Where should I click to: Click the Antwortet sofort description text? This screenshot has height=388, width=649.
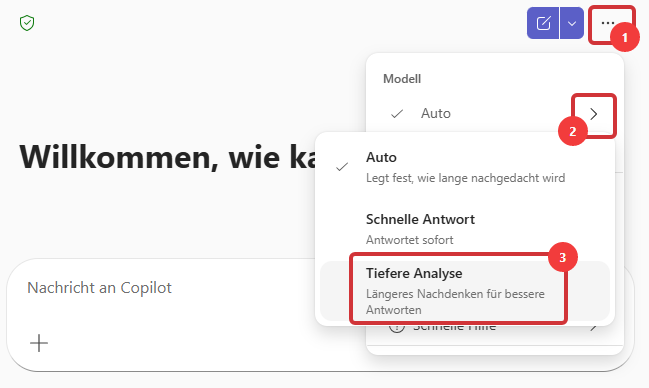(x=409, y=240)
